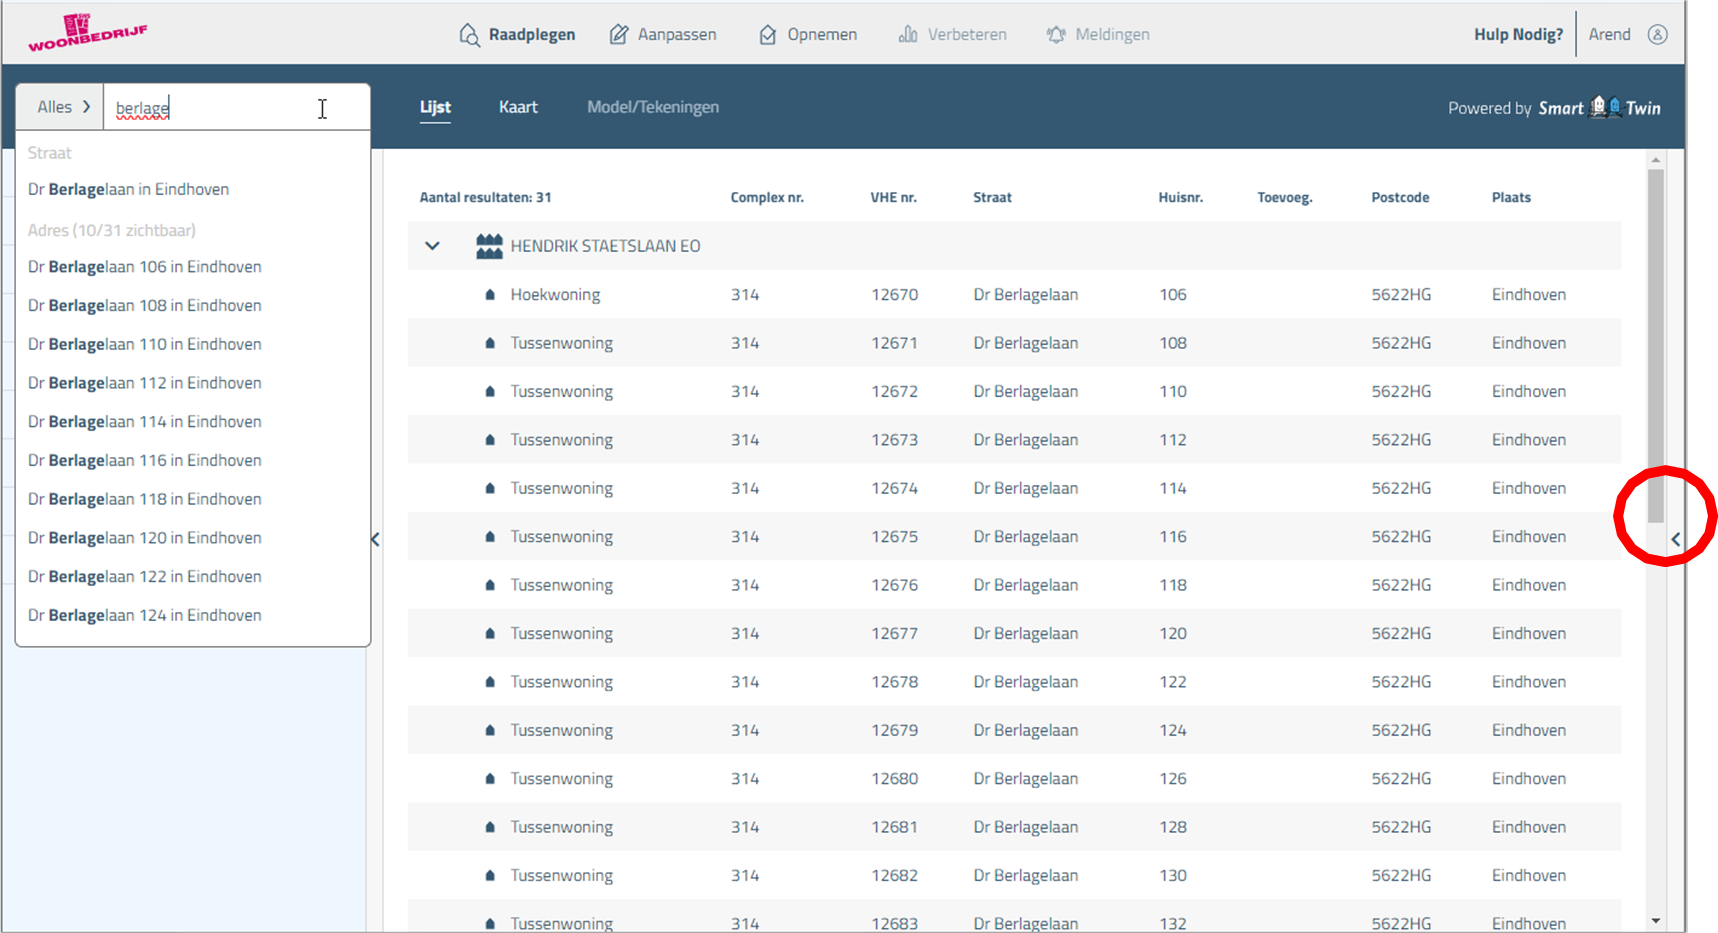Click the Verbeteren chart icon
Image resolution: width=1718 pixels, height=933 pixels.
coord(908,35)
